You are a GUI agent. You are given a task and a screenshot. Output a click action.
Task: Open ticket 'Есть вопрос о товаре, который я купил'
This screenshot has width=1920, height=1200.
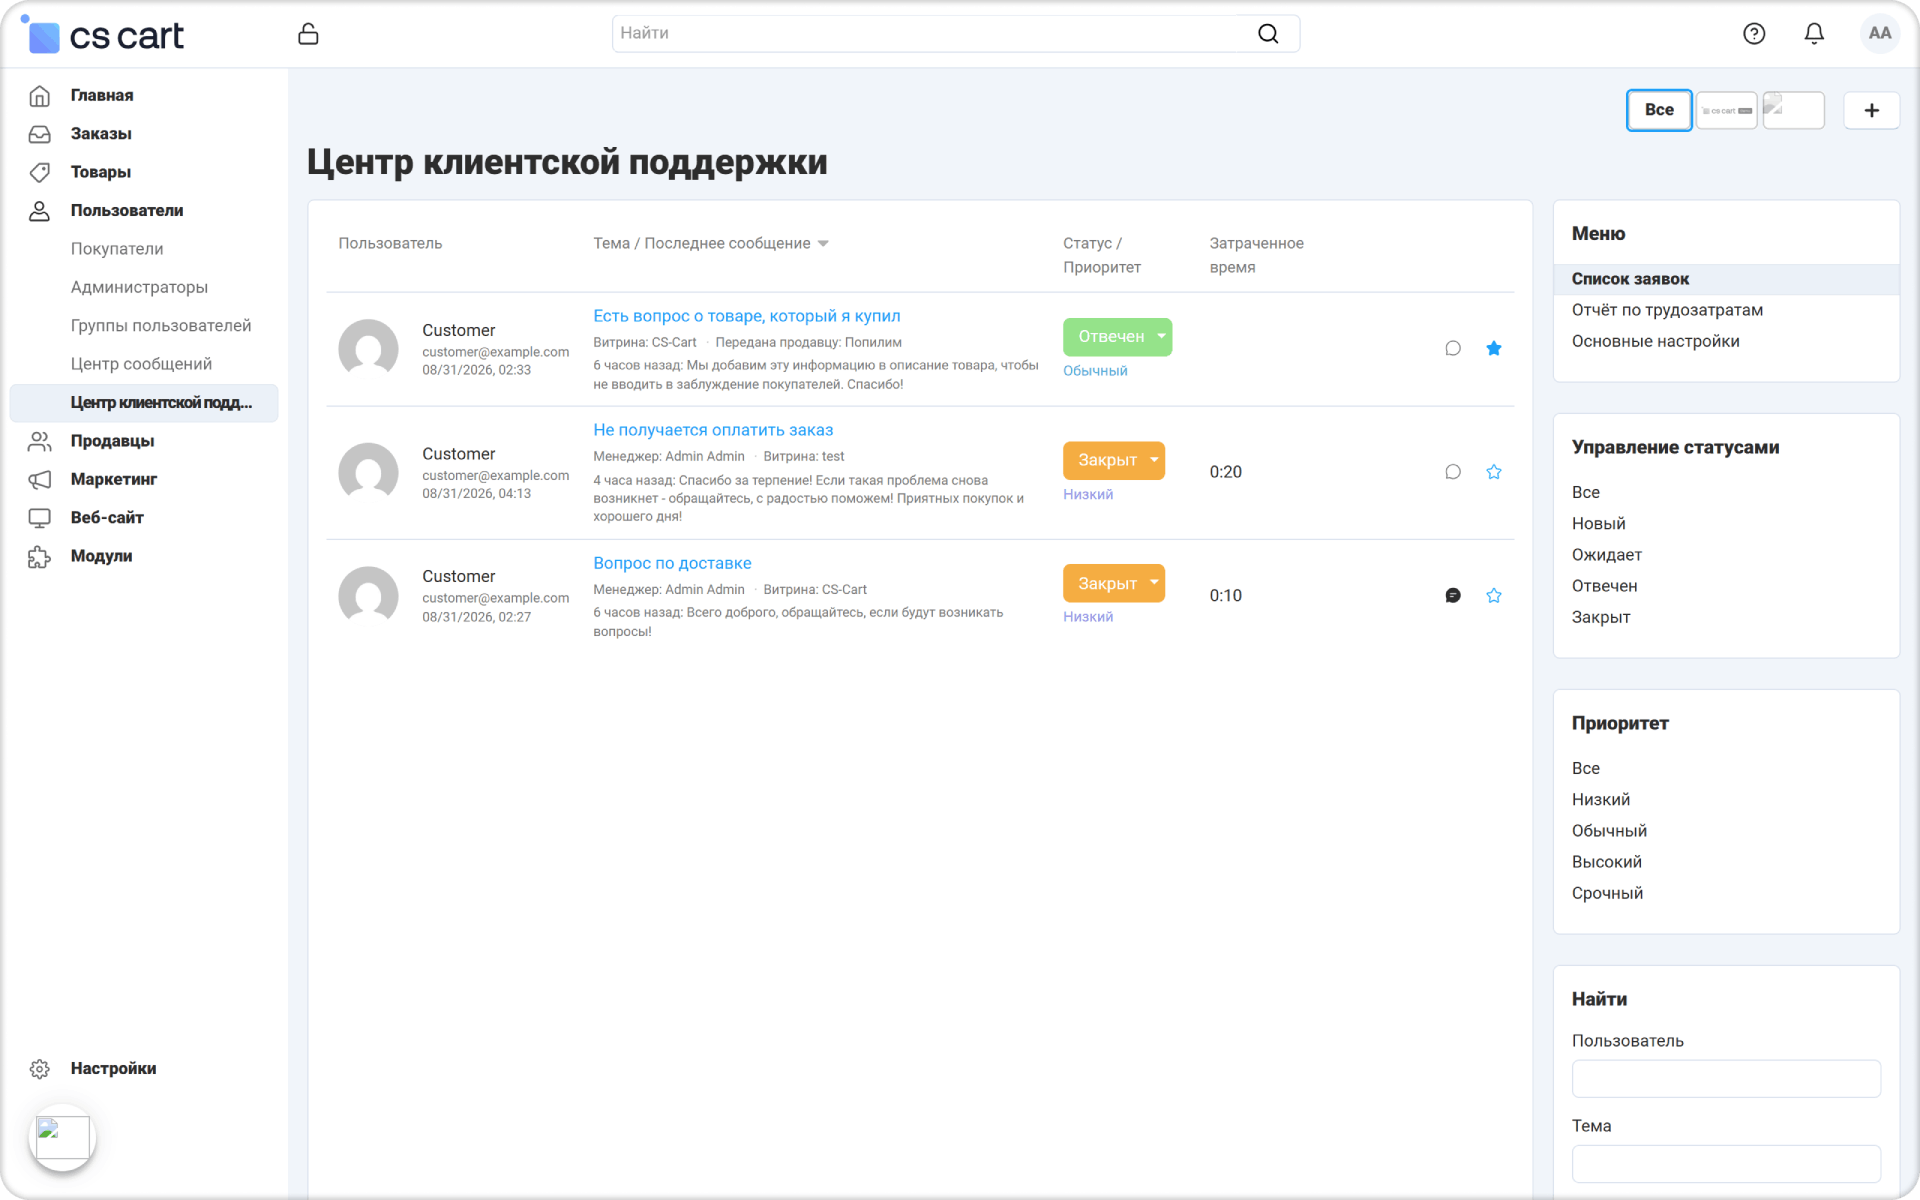pyautogui.click(x=746, y=316)
